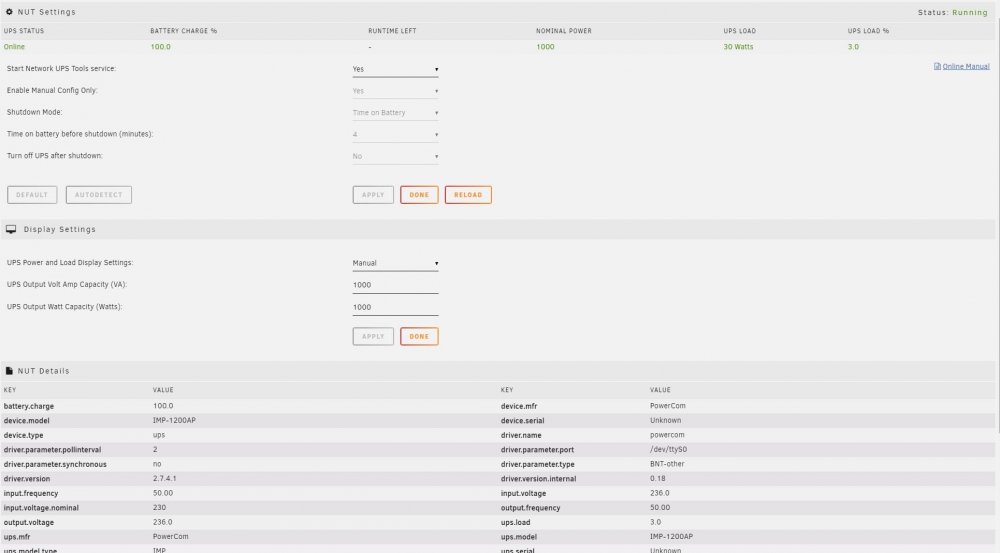Click the driver.parameter.synchronous key
1000x553 pixels.
click(x=55, y=464)
